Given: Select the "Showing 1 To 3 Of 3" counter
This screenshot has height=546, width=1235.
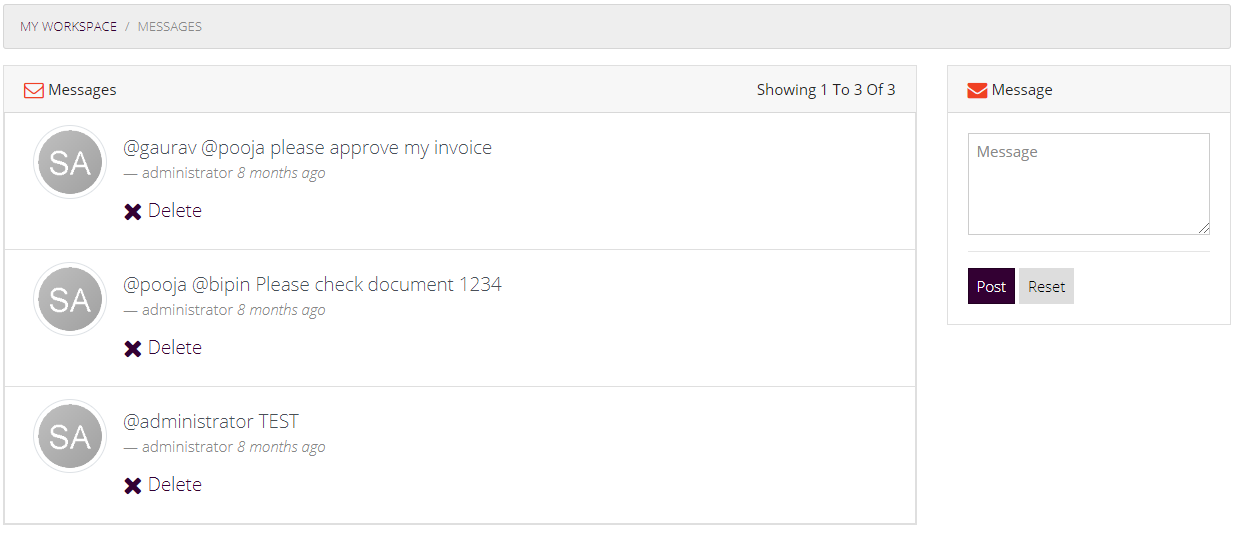Looking at the screenshot, I should click(x=826, y=90).
